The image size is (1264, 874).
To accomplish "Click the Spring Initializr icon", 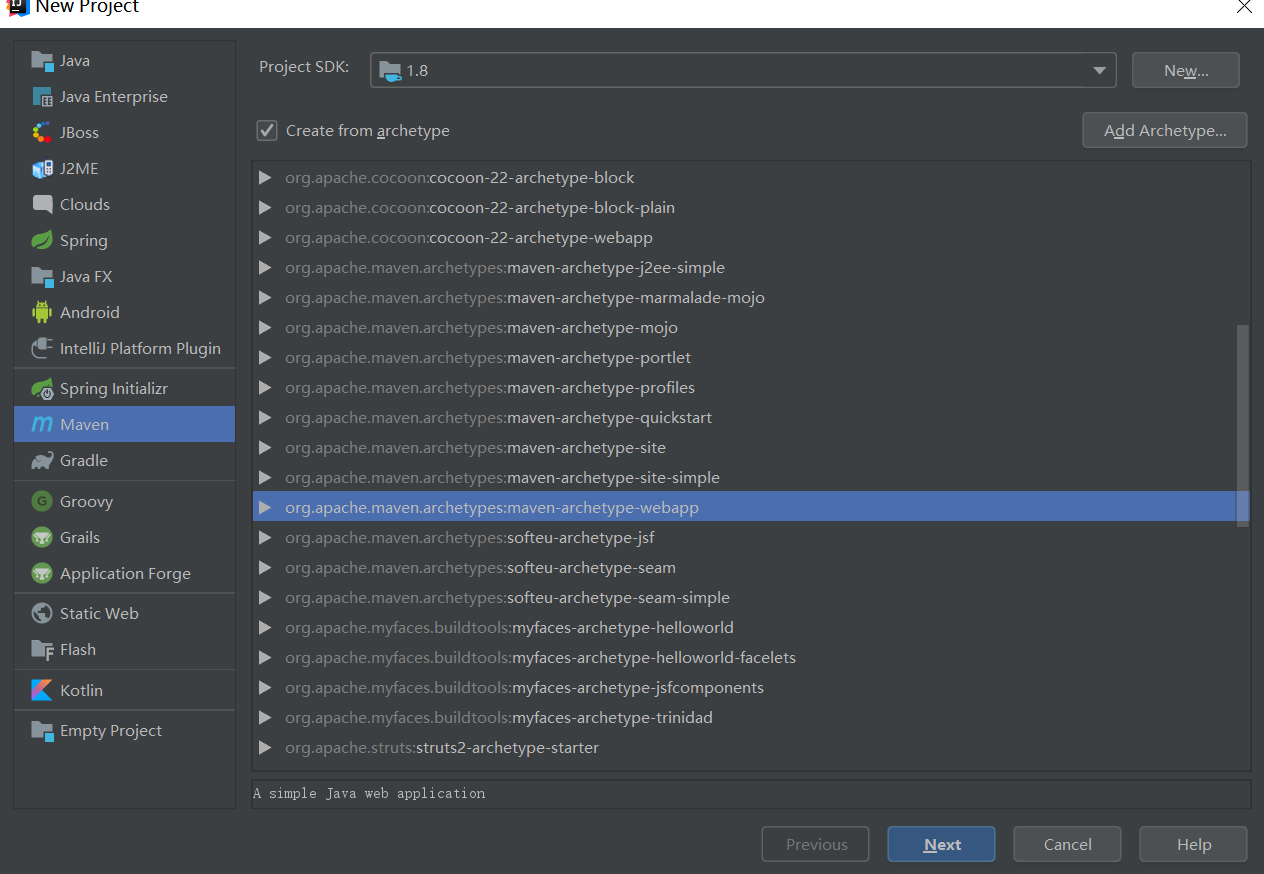I will pos(42,388).
